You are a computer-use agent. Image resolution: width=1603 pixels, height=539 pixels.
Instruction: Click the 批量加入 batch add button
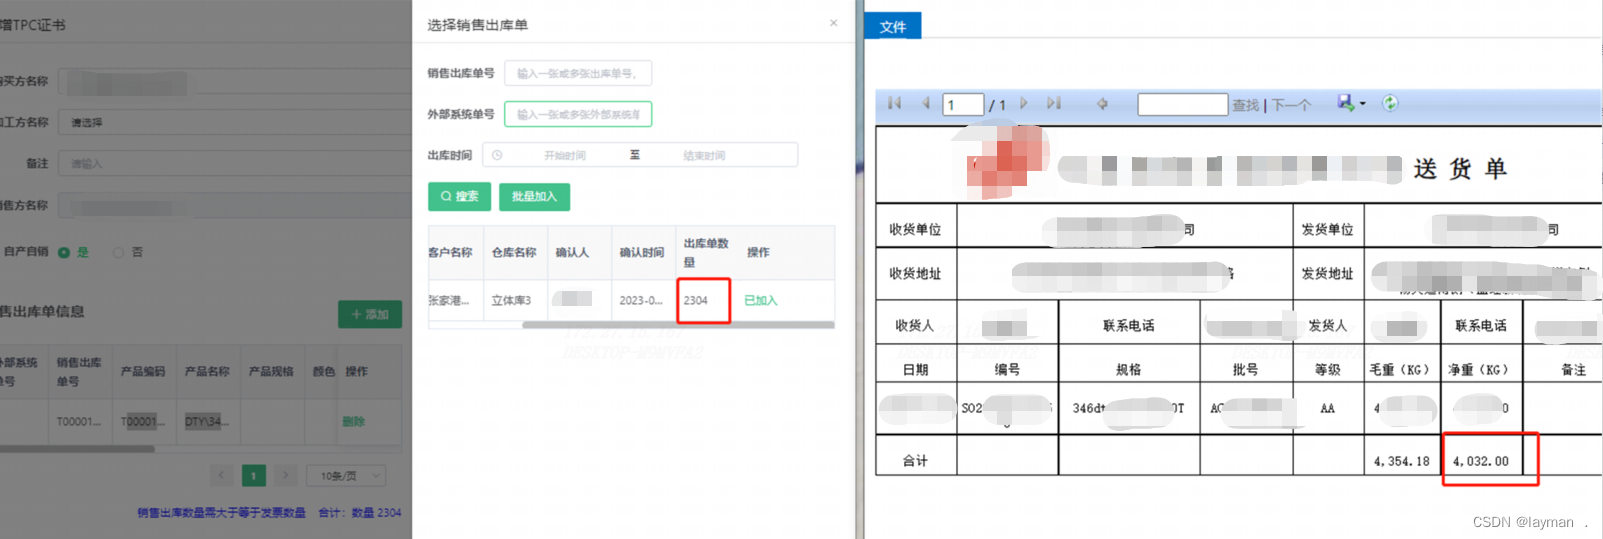coord(534,196)
